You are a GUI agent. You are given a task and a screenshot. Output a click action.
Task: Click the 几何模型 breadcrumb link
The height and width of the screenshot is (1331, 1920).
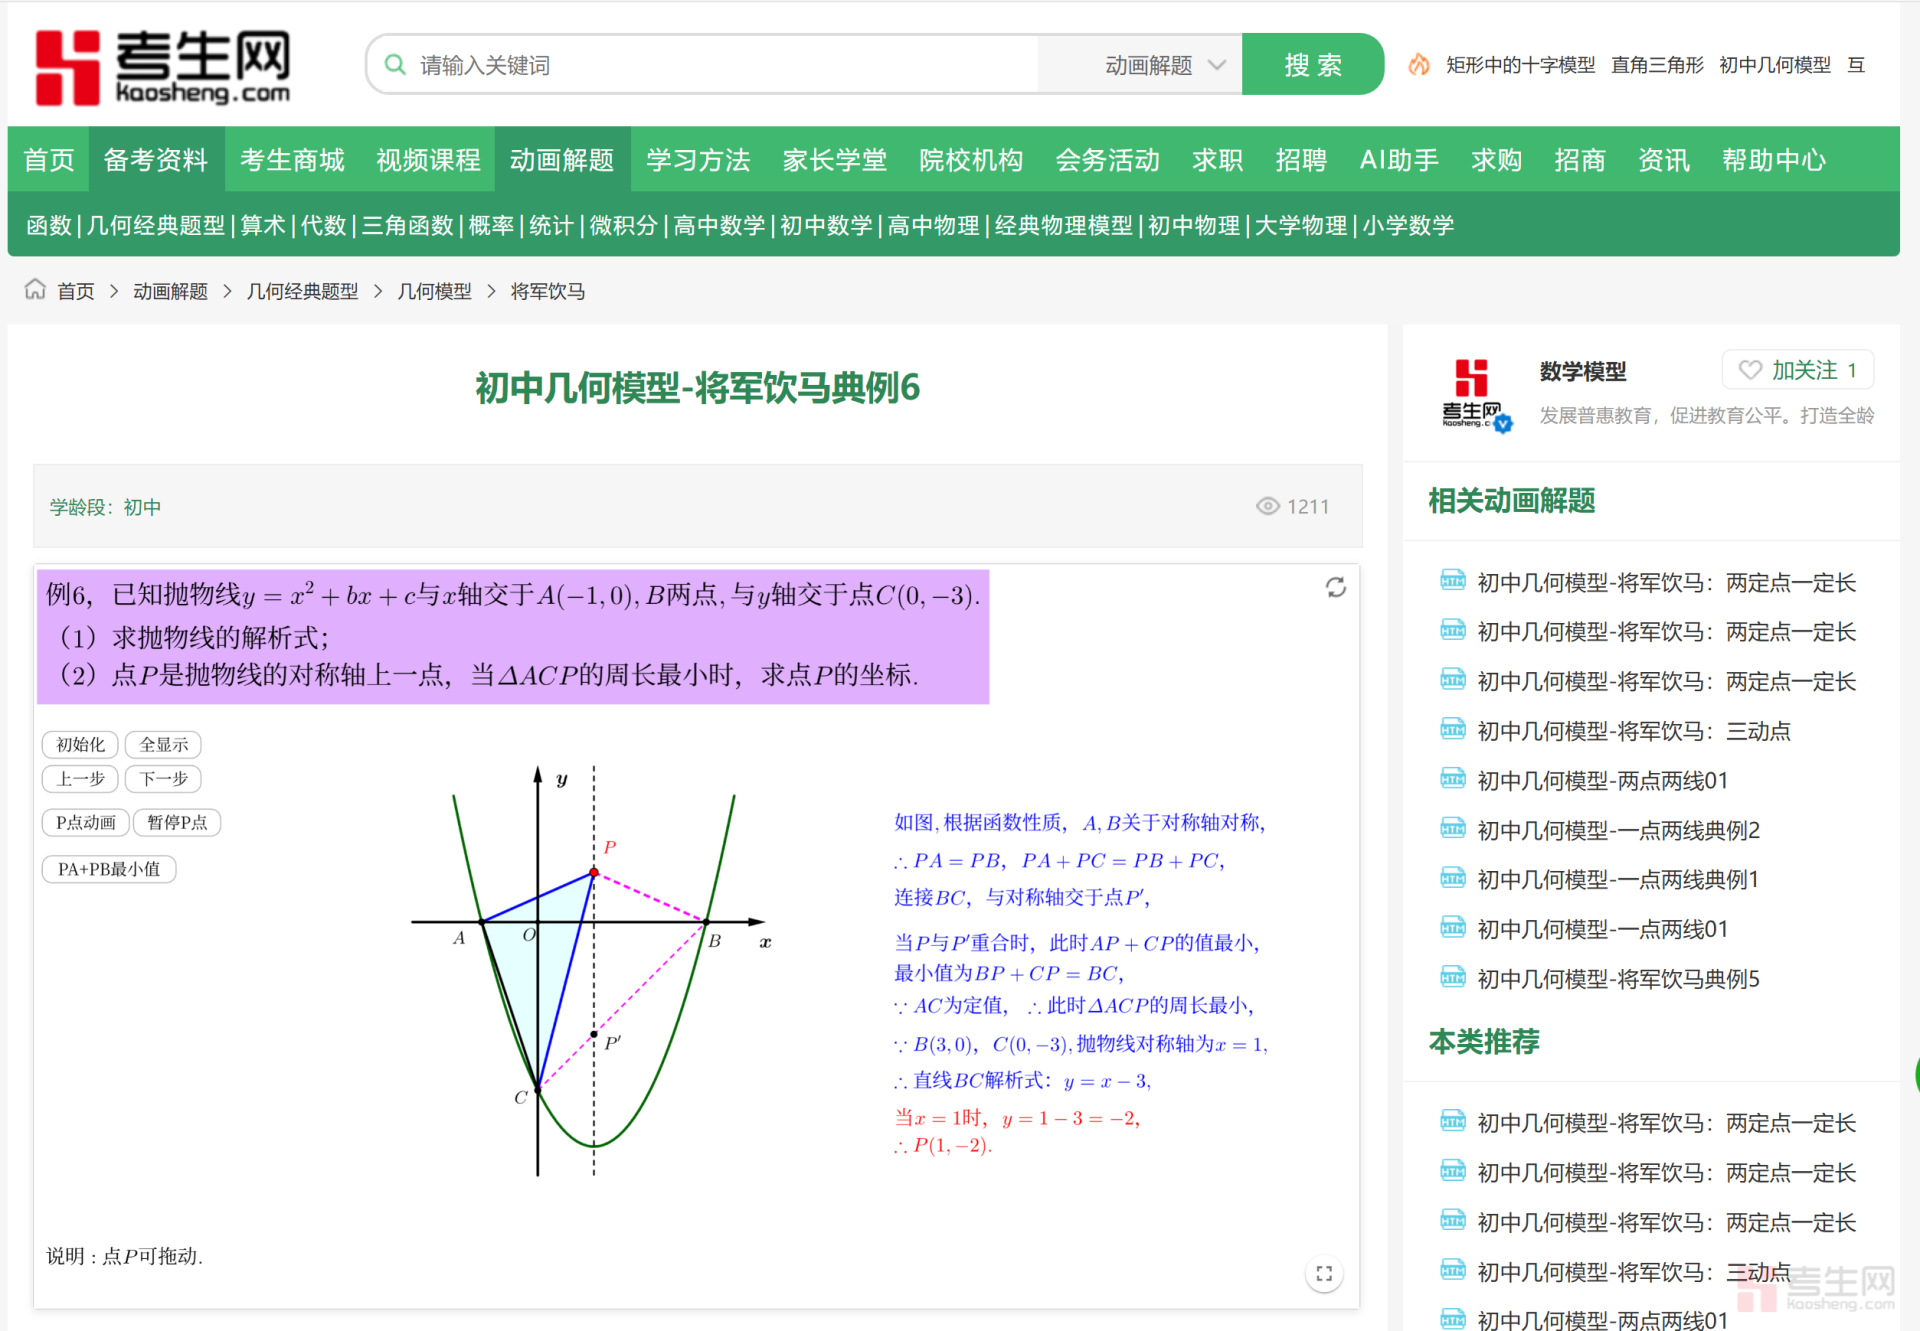pos(434,291)
